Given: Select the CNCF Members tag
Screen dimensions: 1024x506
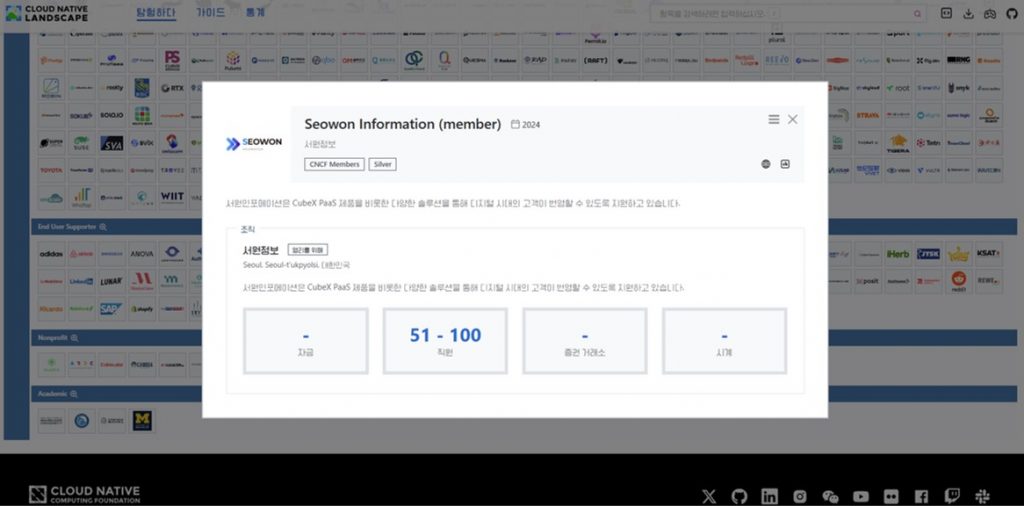Looking at the screenshot, I should pyautogui.click(x=334, y=165).
